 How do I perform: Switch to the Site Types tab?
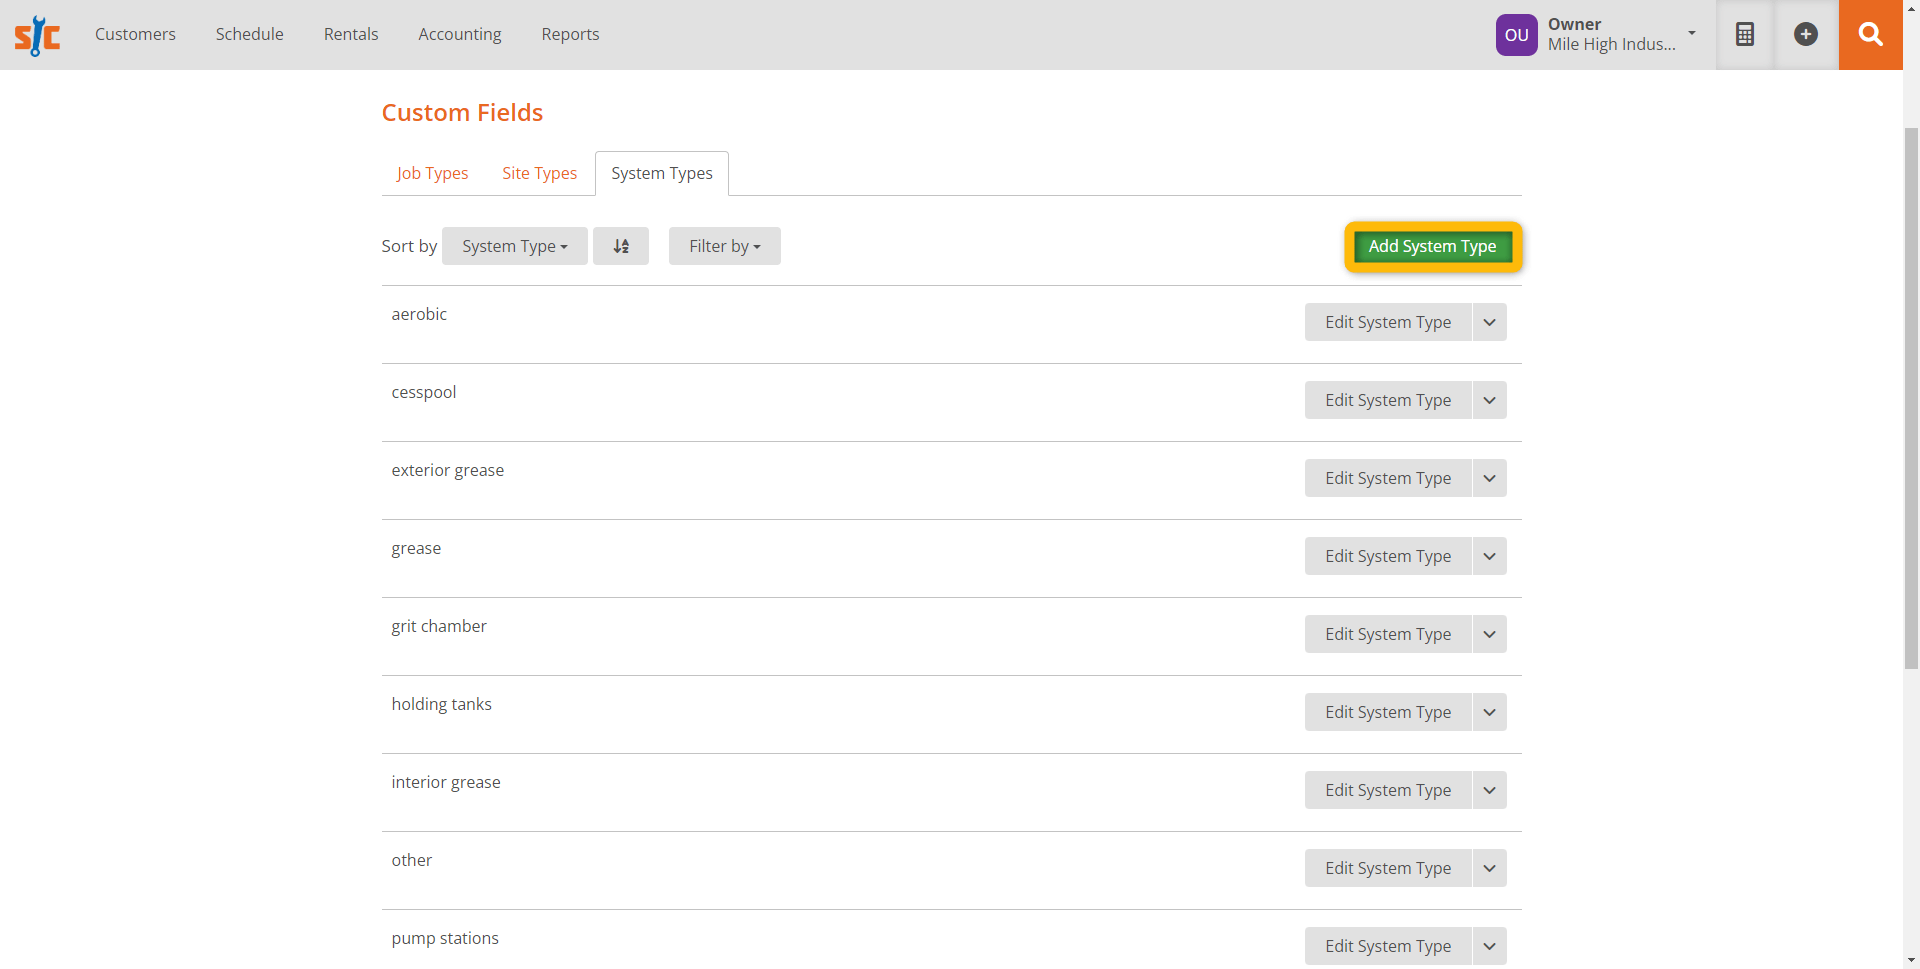click(x=540, y=173)
